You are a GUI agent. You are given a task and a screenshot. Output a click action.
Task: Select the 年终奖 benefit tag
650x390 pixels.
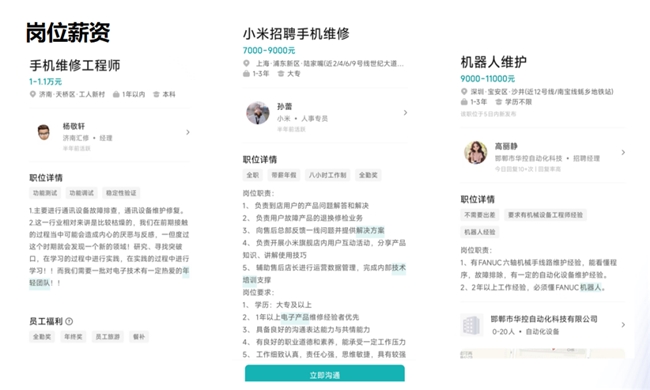[x=73, y=337]
